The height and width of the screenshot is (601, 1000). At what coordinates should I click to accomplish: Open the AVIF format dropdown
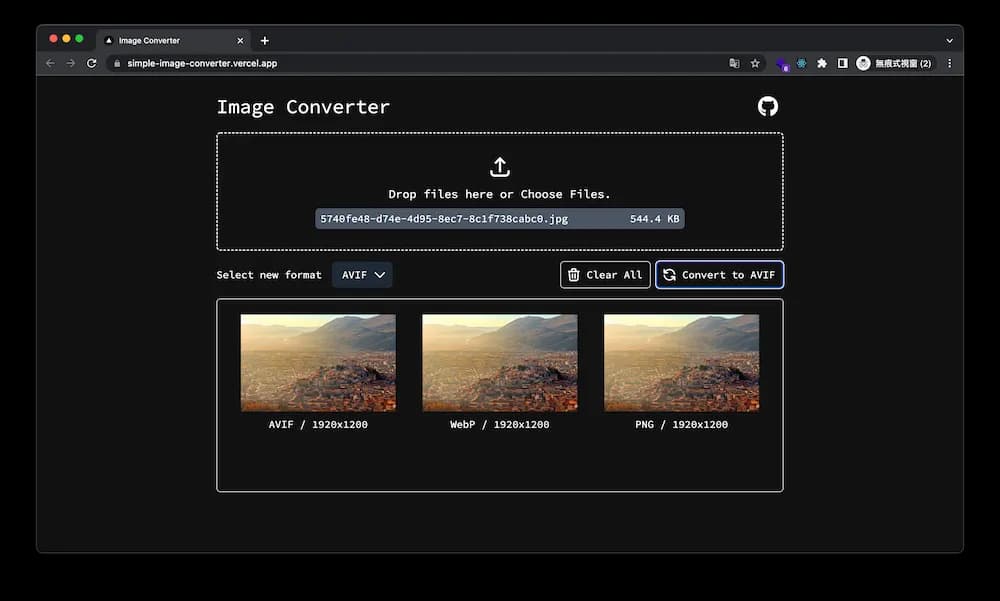pyautogui.click(x=362, y=274)
